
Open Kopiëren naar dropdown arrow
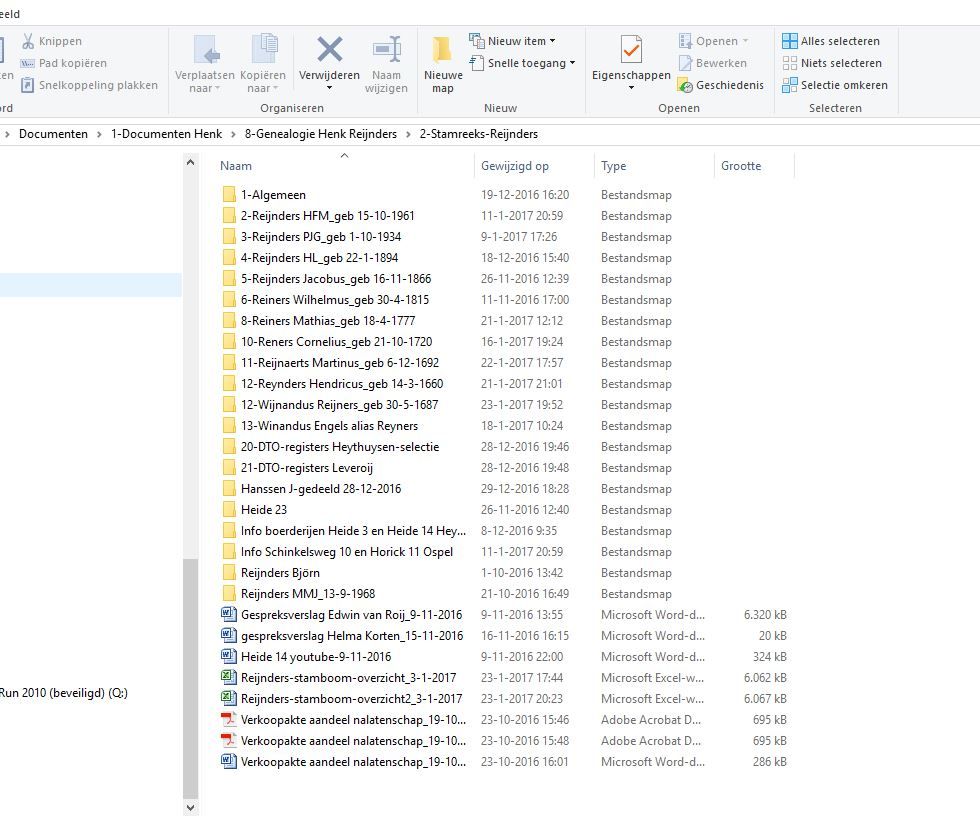(x=275, y=89)
